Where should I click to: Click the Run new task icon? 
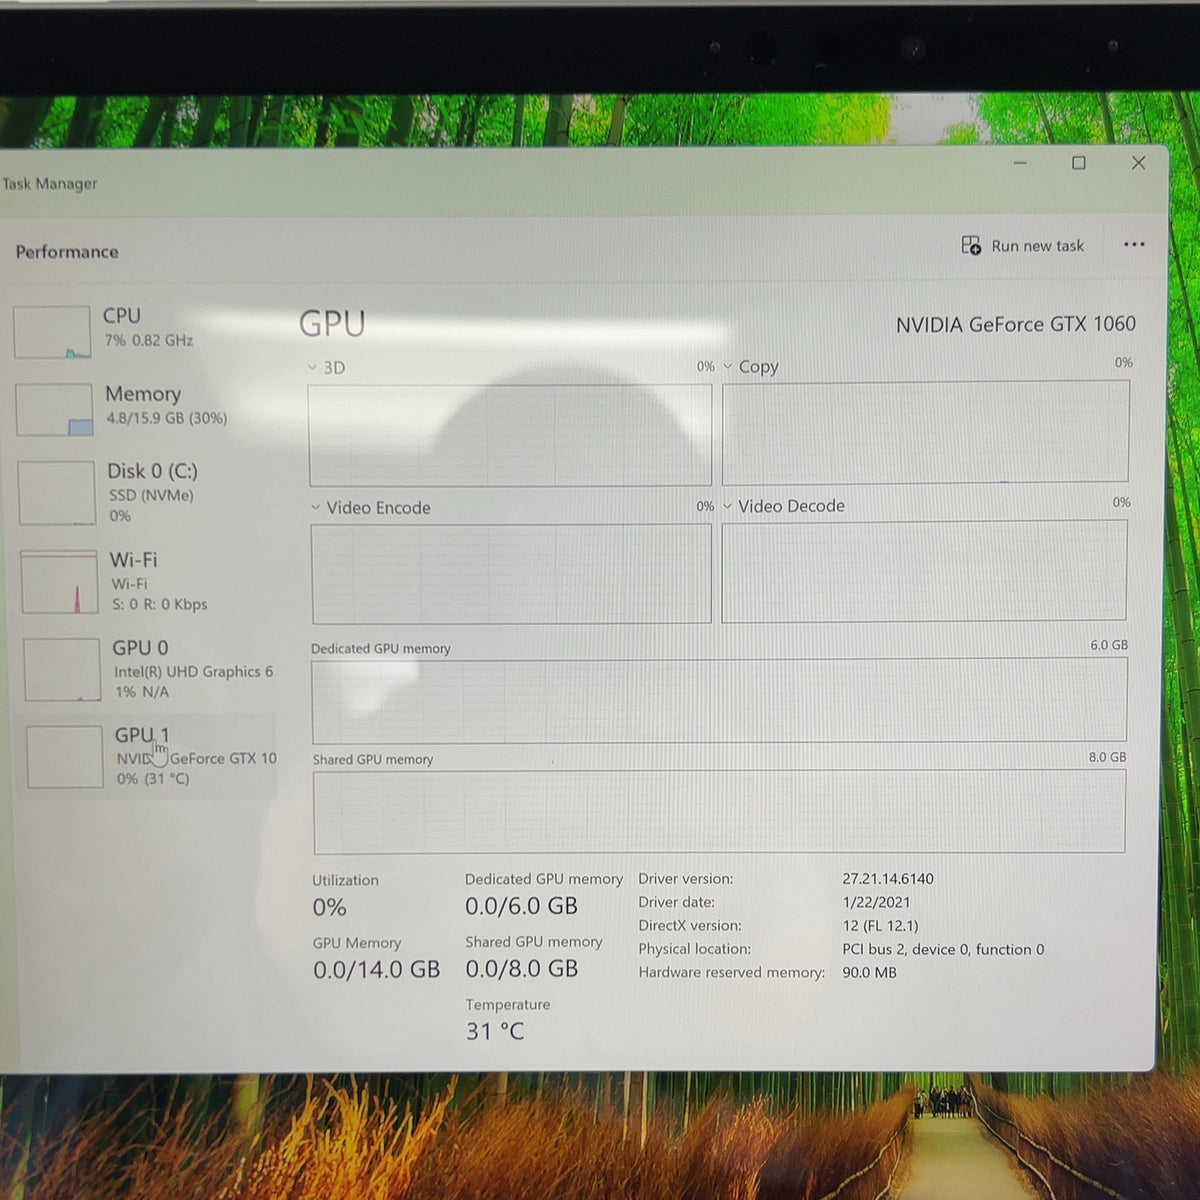[971, 245]
